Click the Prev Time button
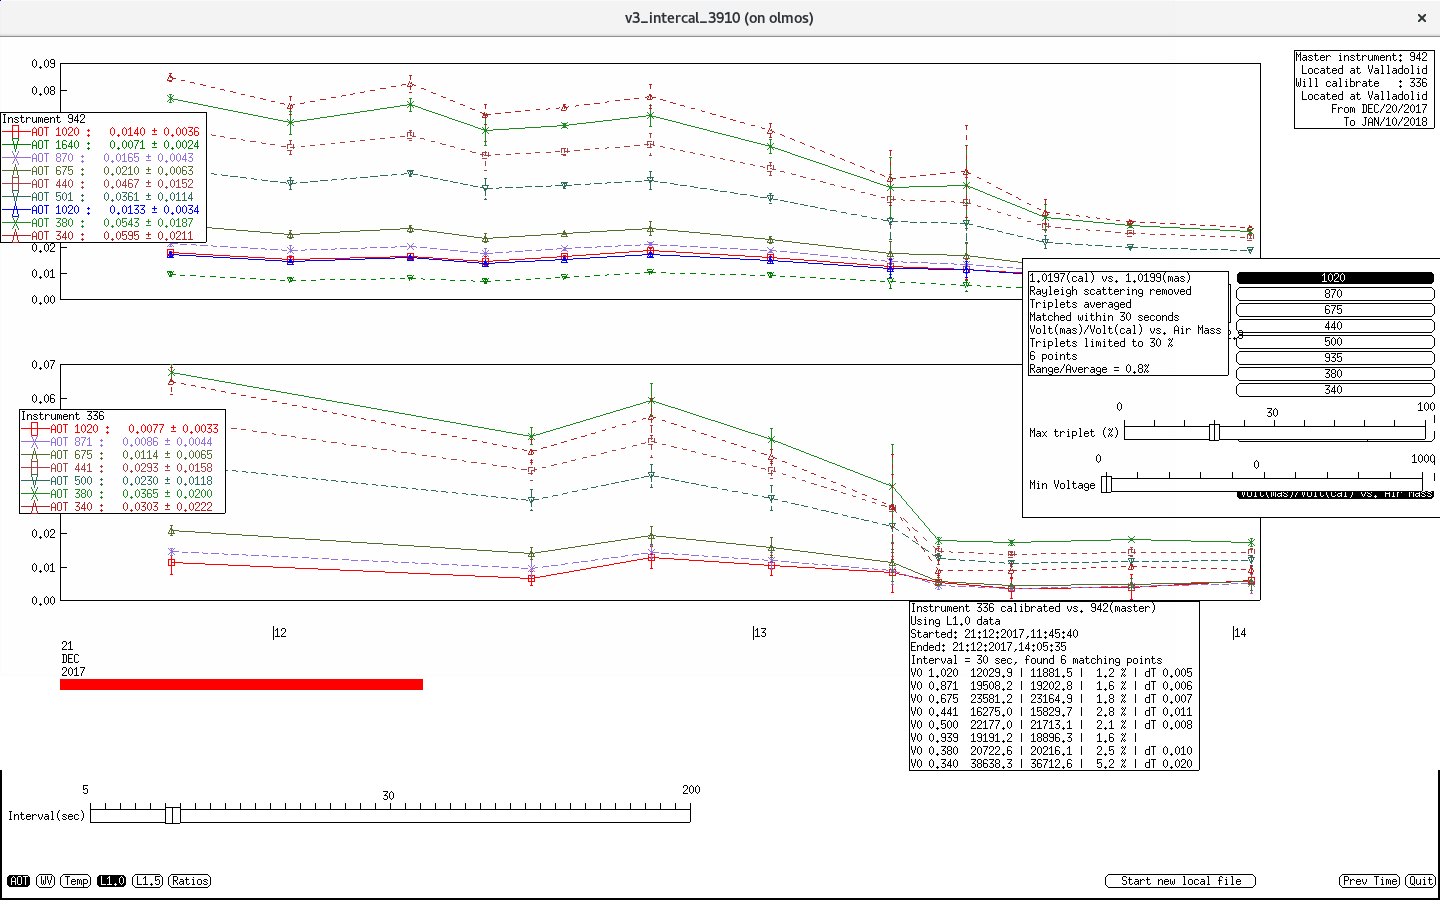The width and height of the screenshot is (1440, 900). pyautogui.click(x=1370, y=881)
